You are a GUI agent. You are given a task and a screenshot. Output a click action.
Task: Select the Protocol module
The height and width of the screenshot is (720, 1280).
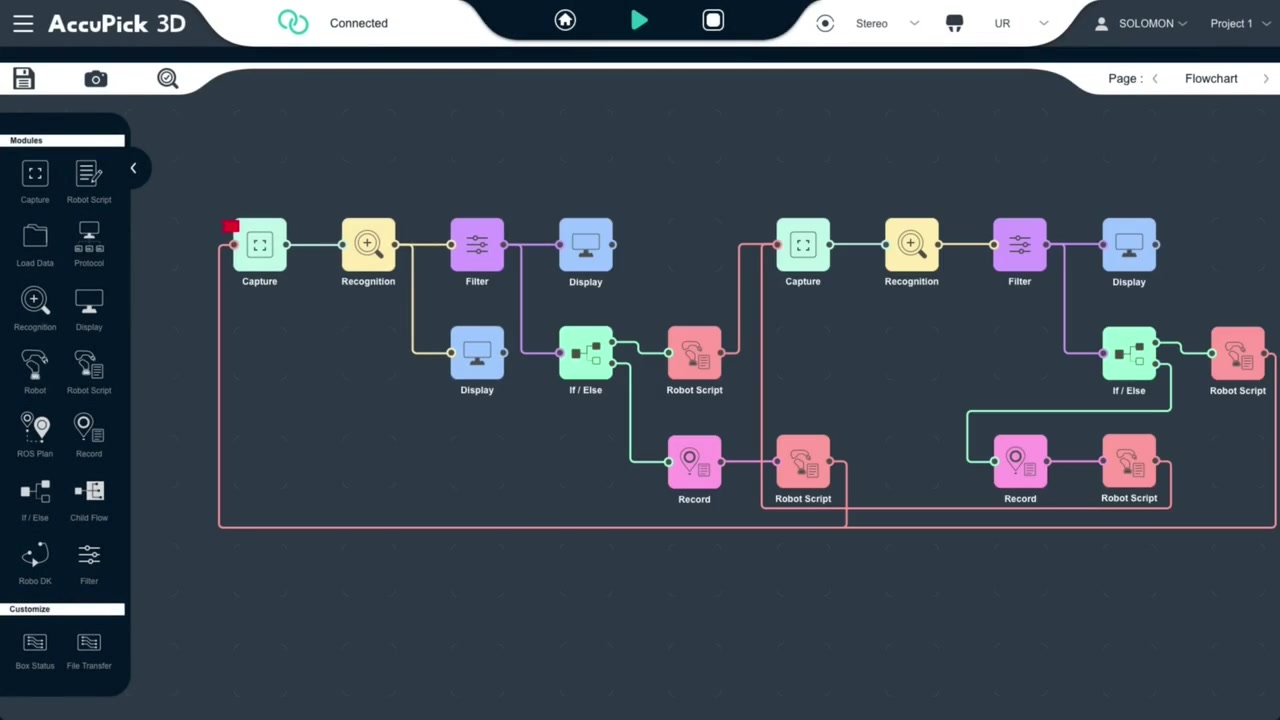click(89, 245)
